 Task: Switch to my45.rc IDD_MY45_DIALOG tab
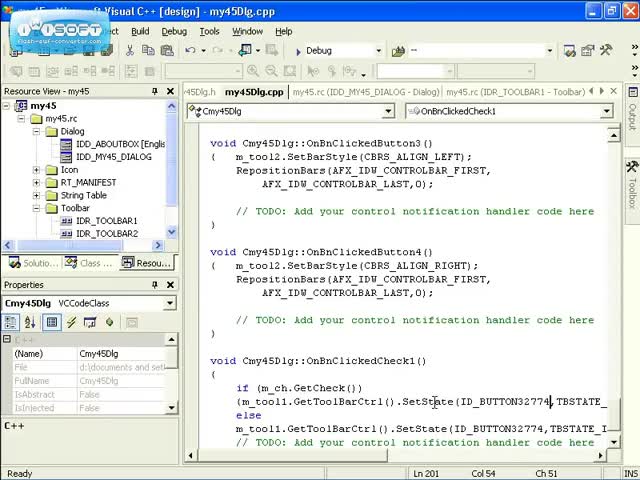[365, 92]
